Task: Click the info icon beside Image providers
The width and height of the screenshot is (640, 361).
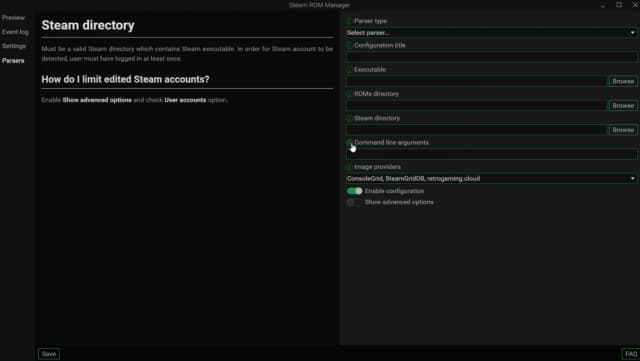Action: (x=349, y=167)
